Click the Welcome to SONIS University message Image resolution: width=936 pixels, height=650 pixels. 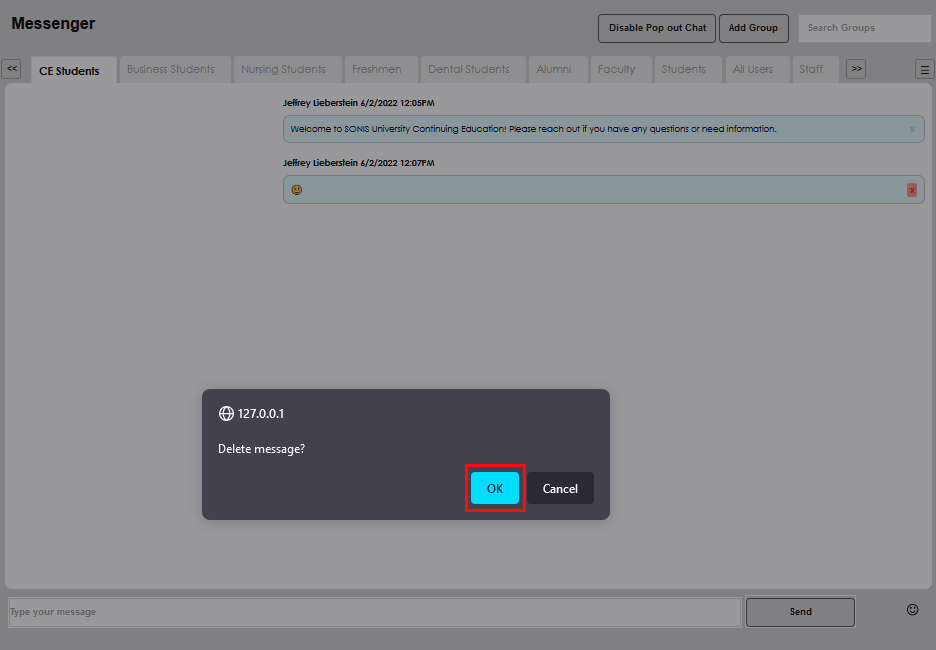tap(604, 129)
